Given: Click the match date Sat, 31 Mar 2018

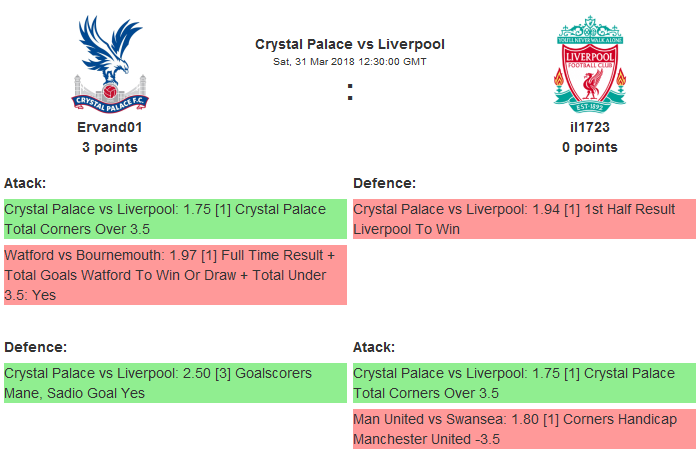Looking at the screenshot, I should coord(350,62).
